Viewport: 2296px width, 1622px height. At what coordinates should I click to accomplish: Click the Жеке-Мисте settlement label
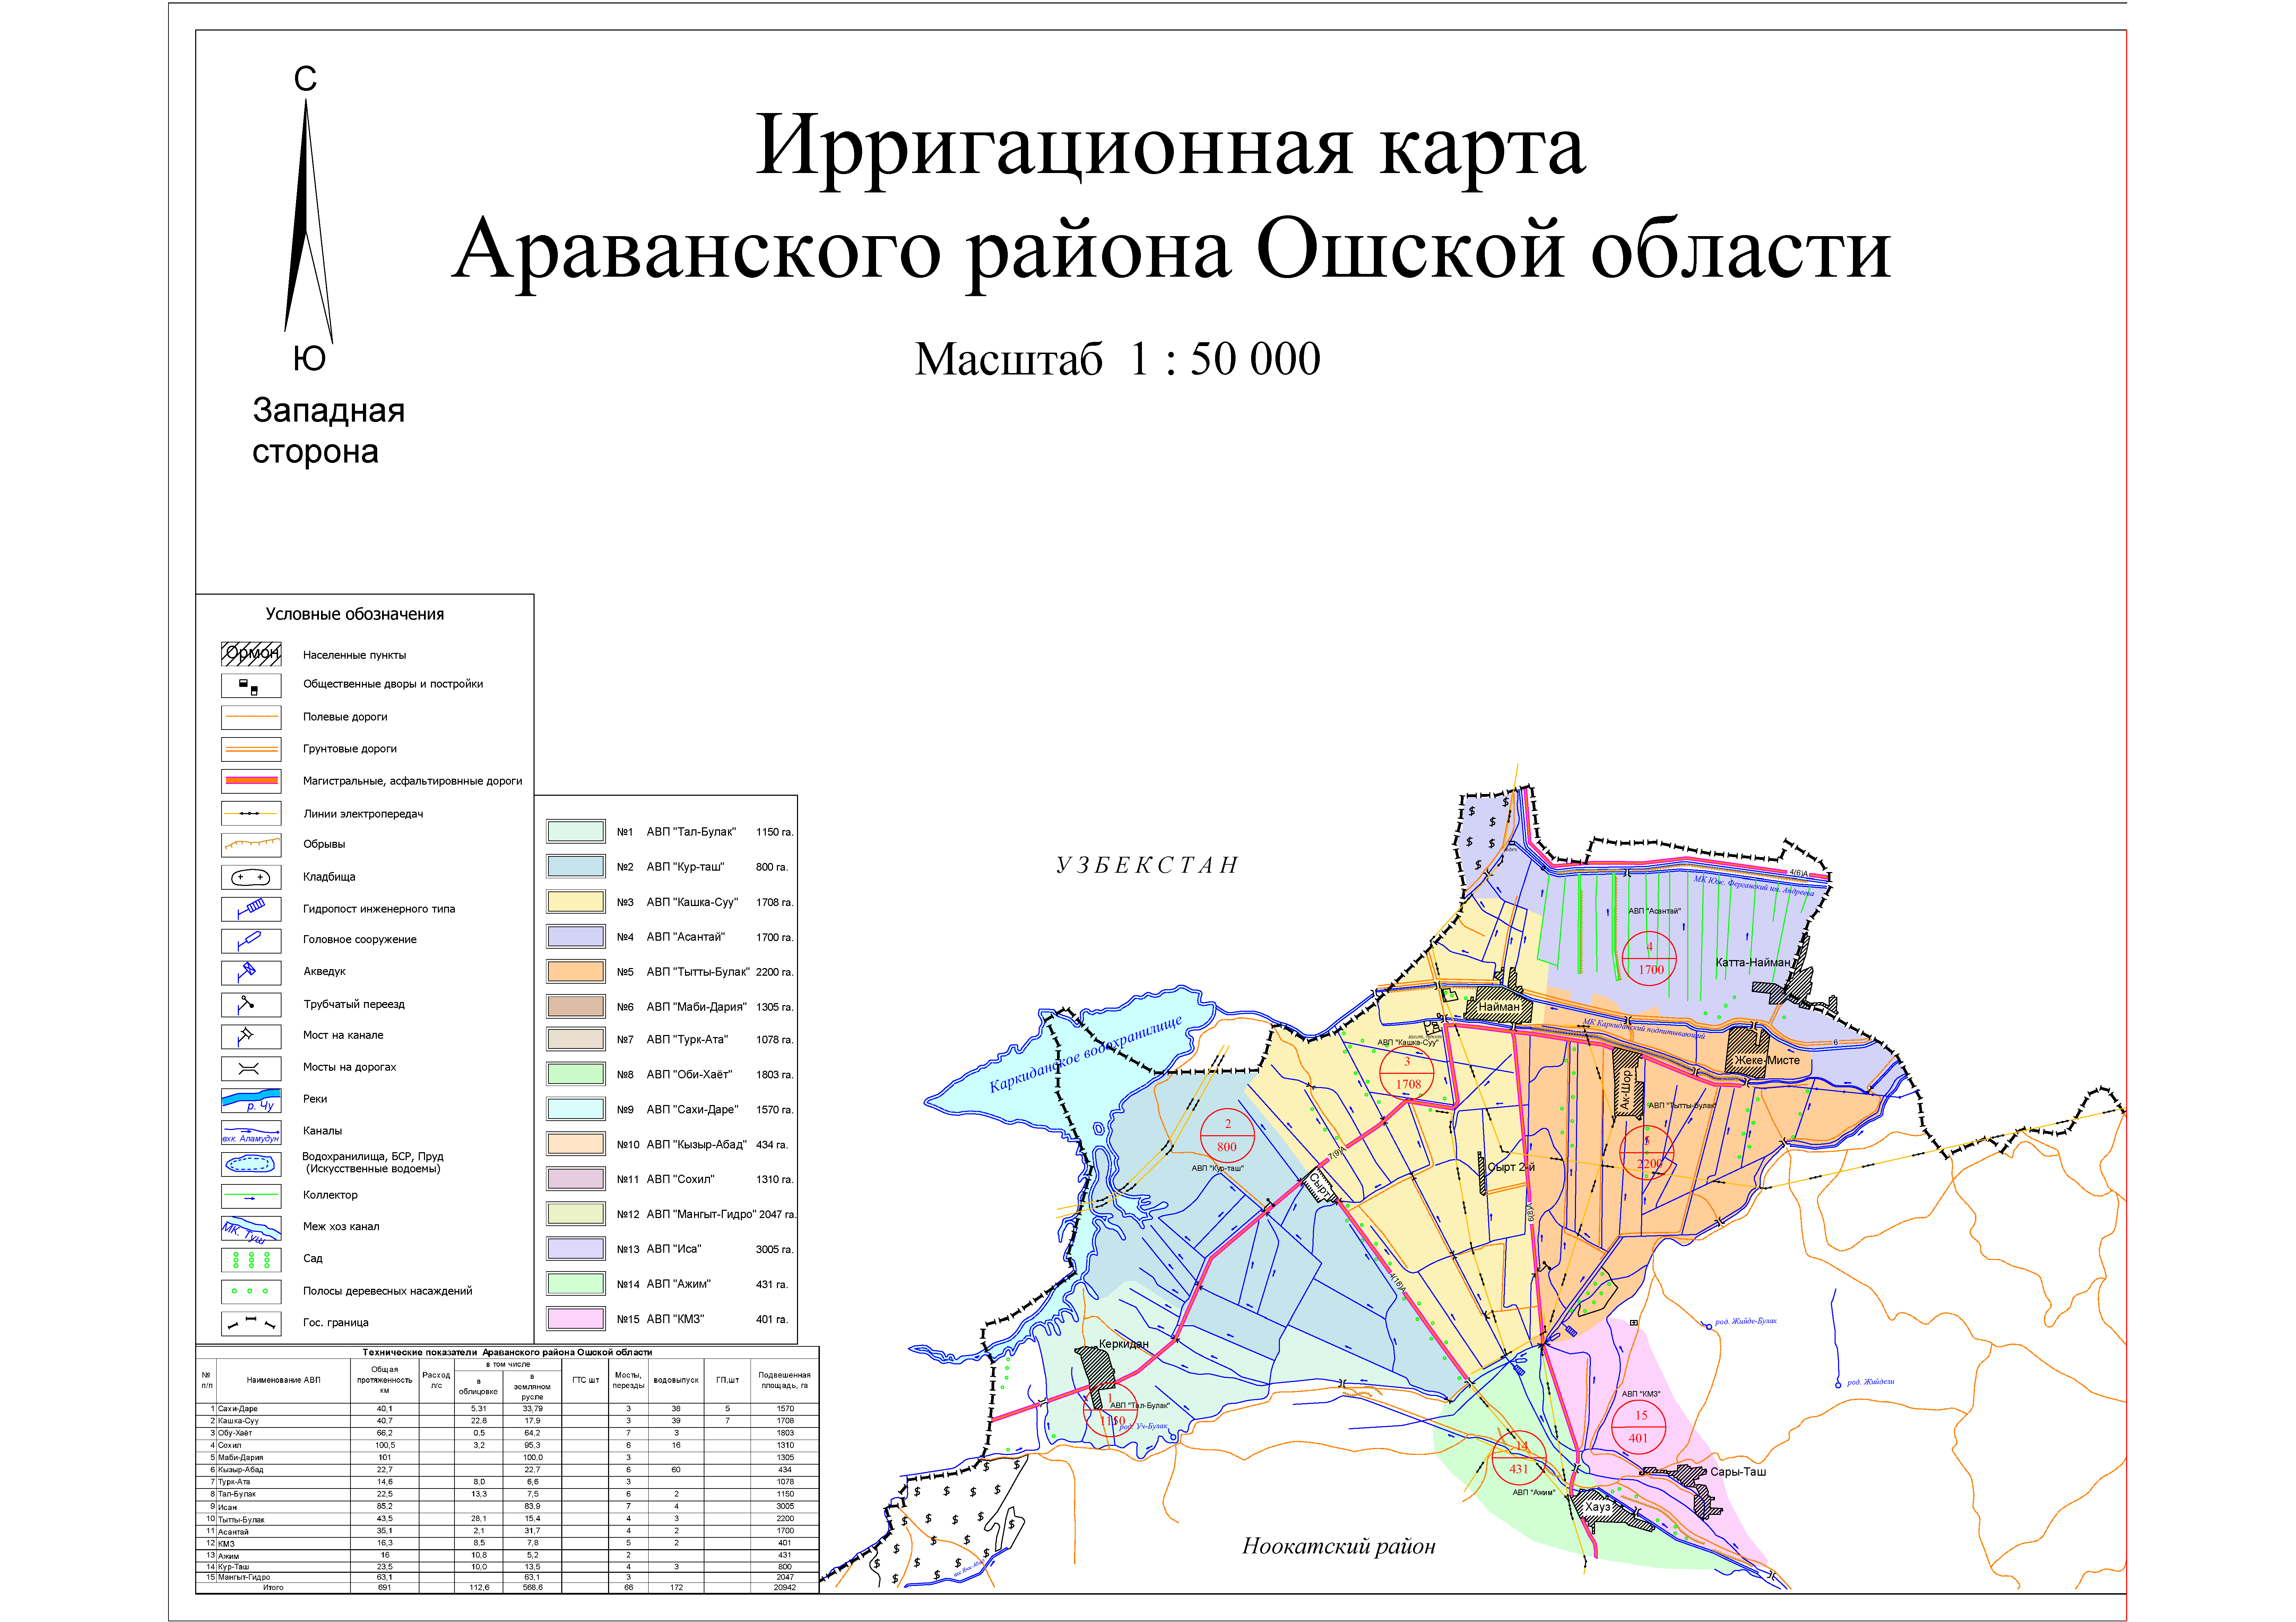click(x=1767, y=1060)
